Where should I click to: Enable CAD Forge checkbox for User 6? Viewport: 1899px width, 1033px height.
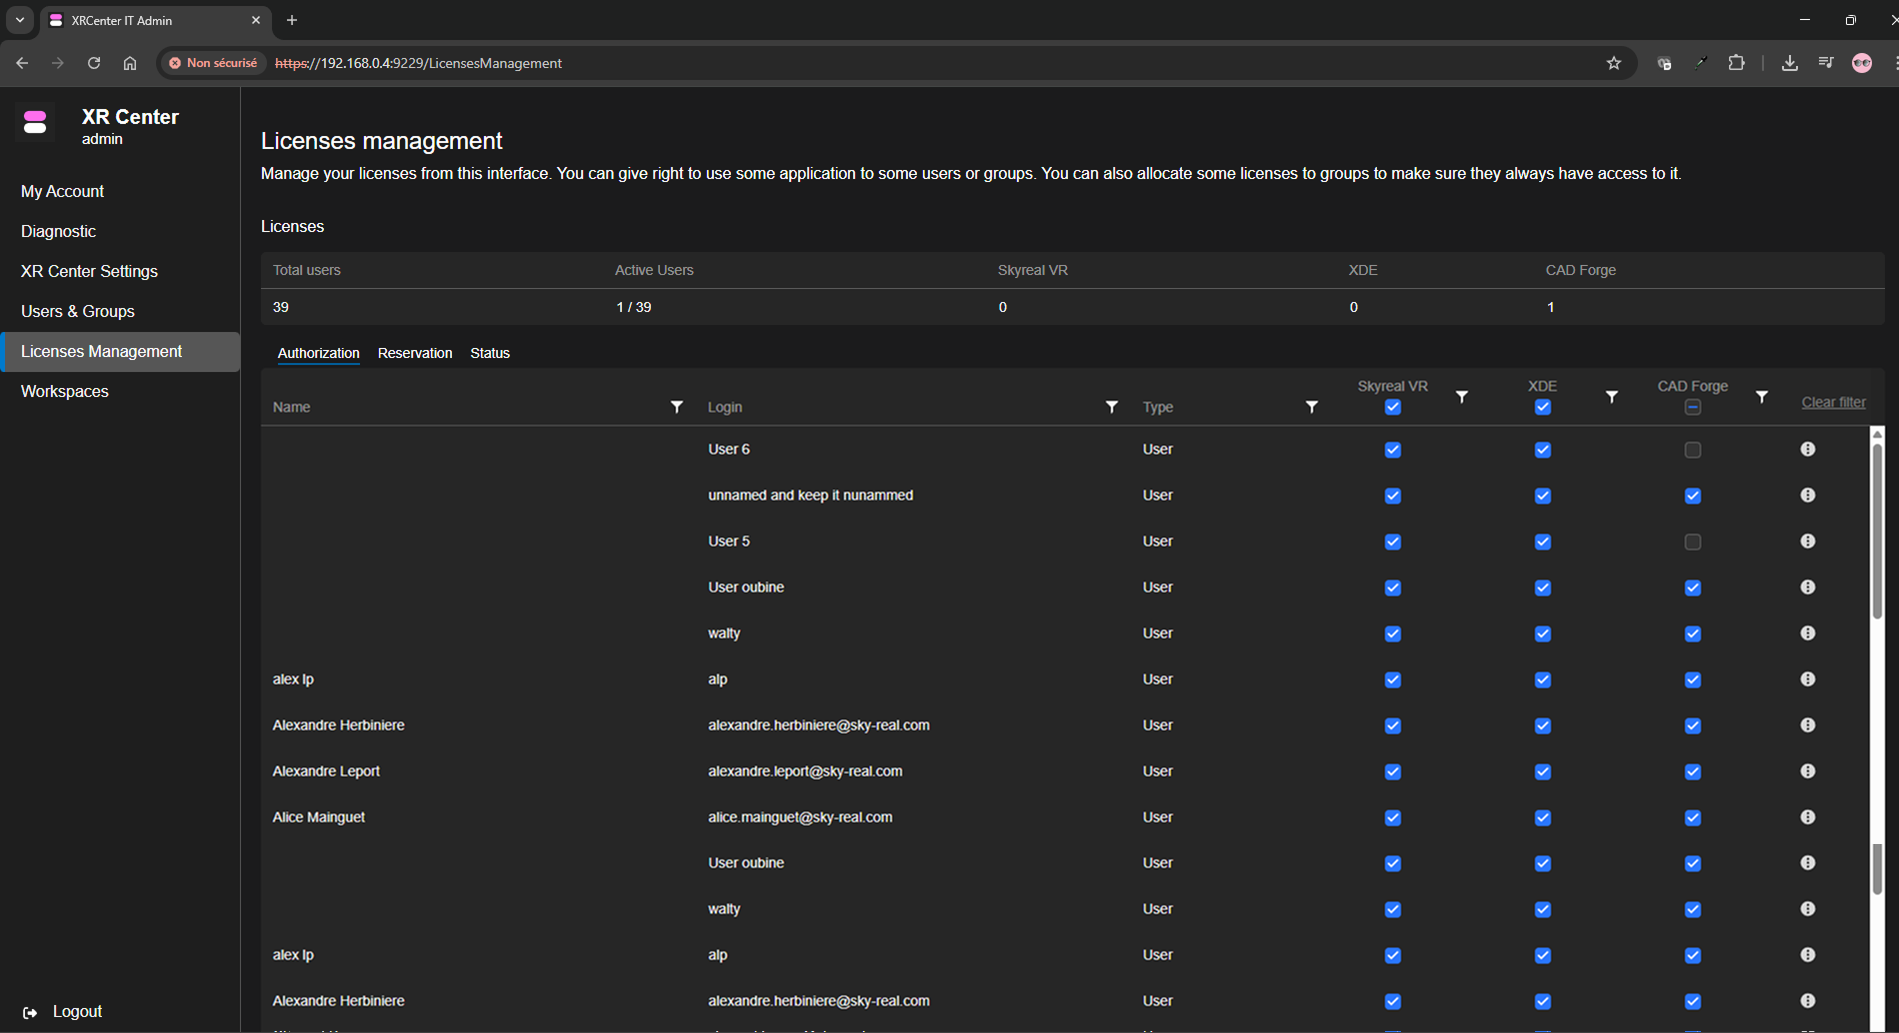click(1692, 450)
